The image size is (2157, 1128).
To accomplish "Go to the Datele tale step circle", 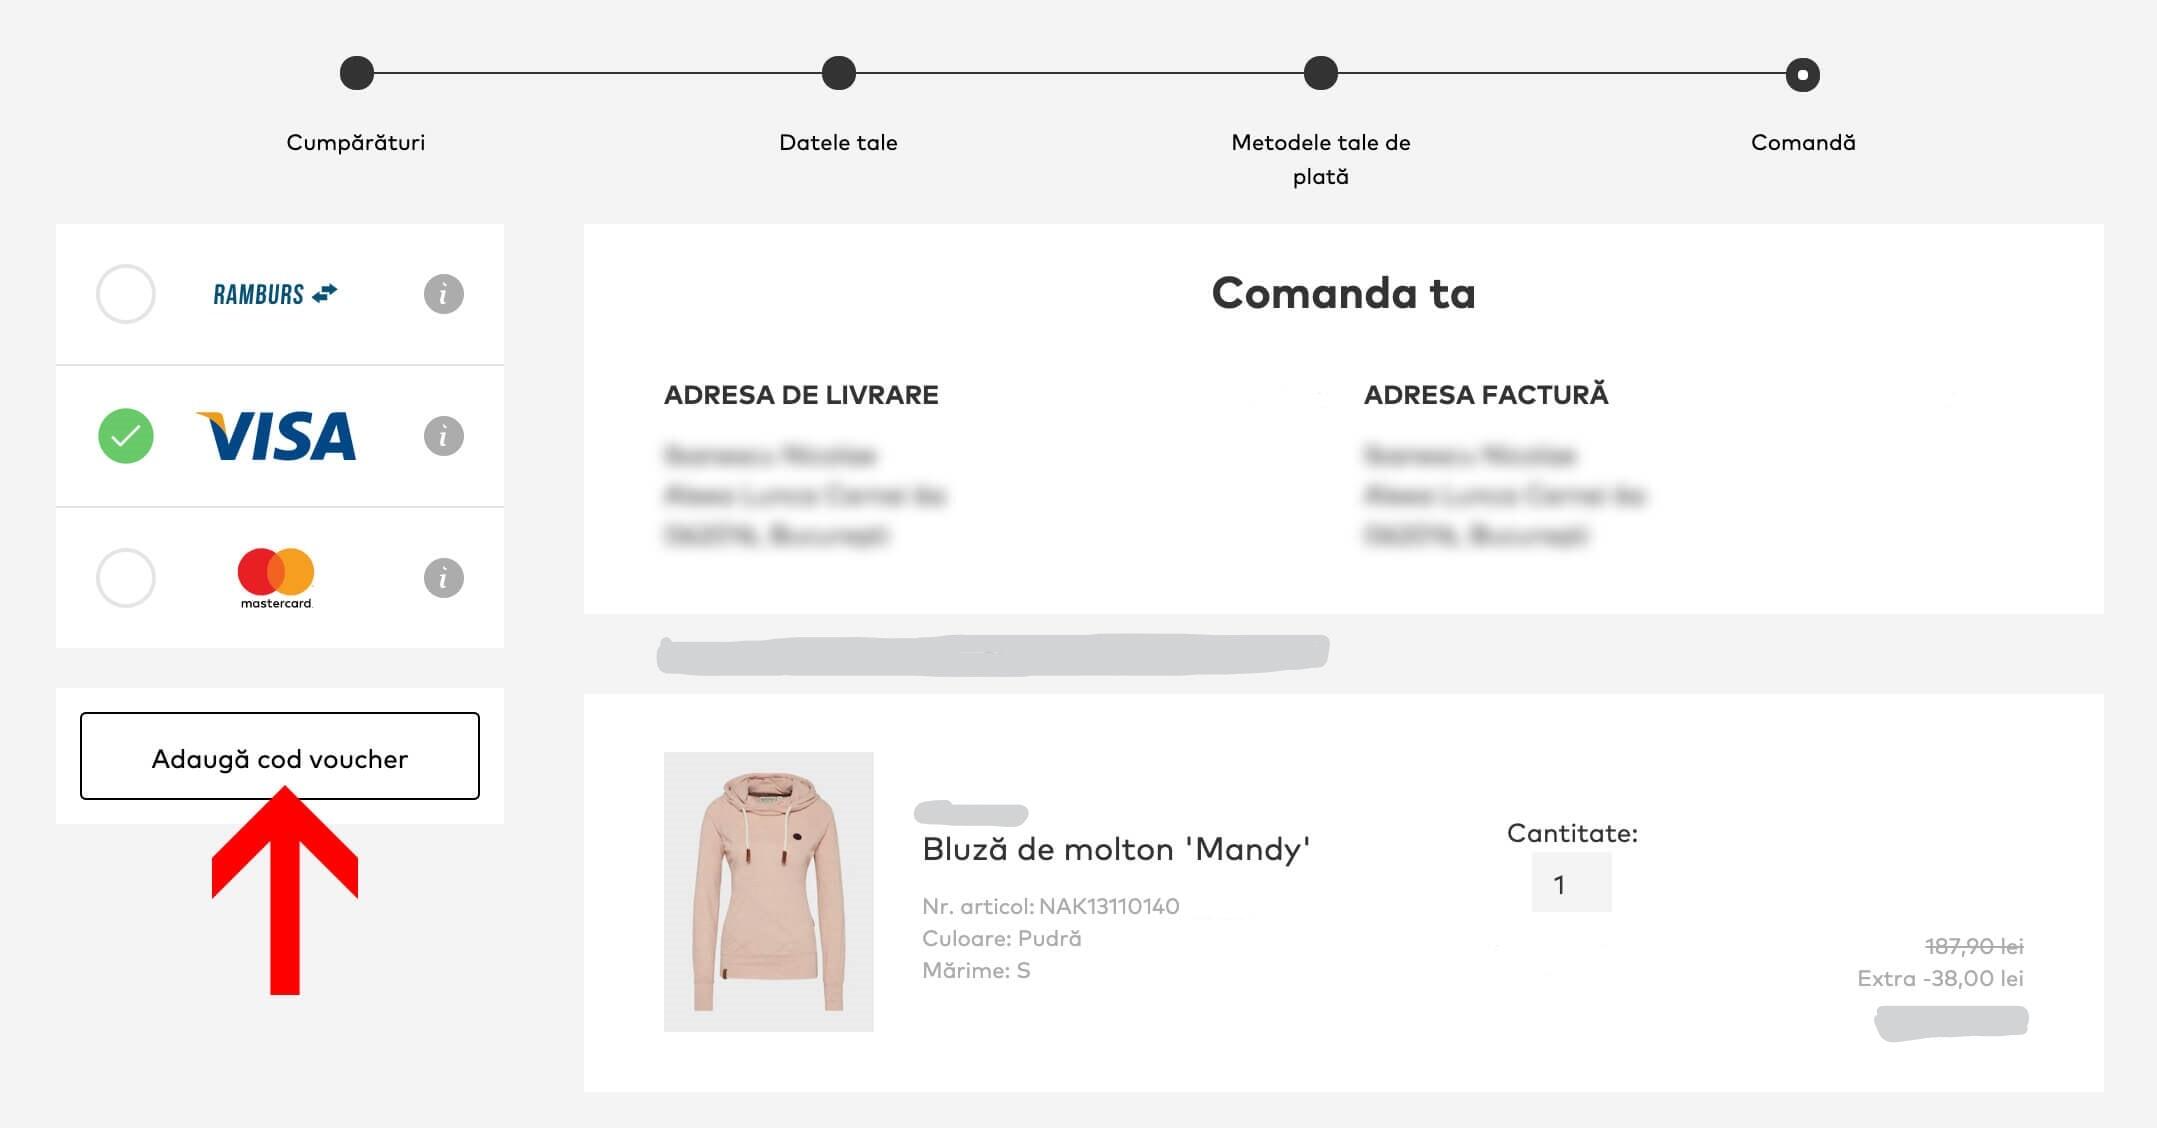I will 839,73.
